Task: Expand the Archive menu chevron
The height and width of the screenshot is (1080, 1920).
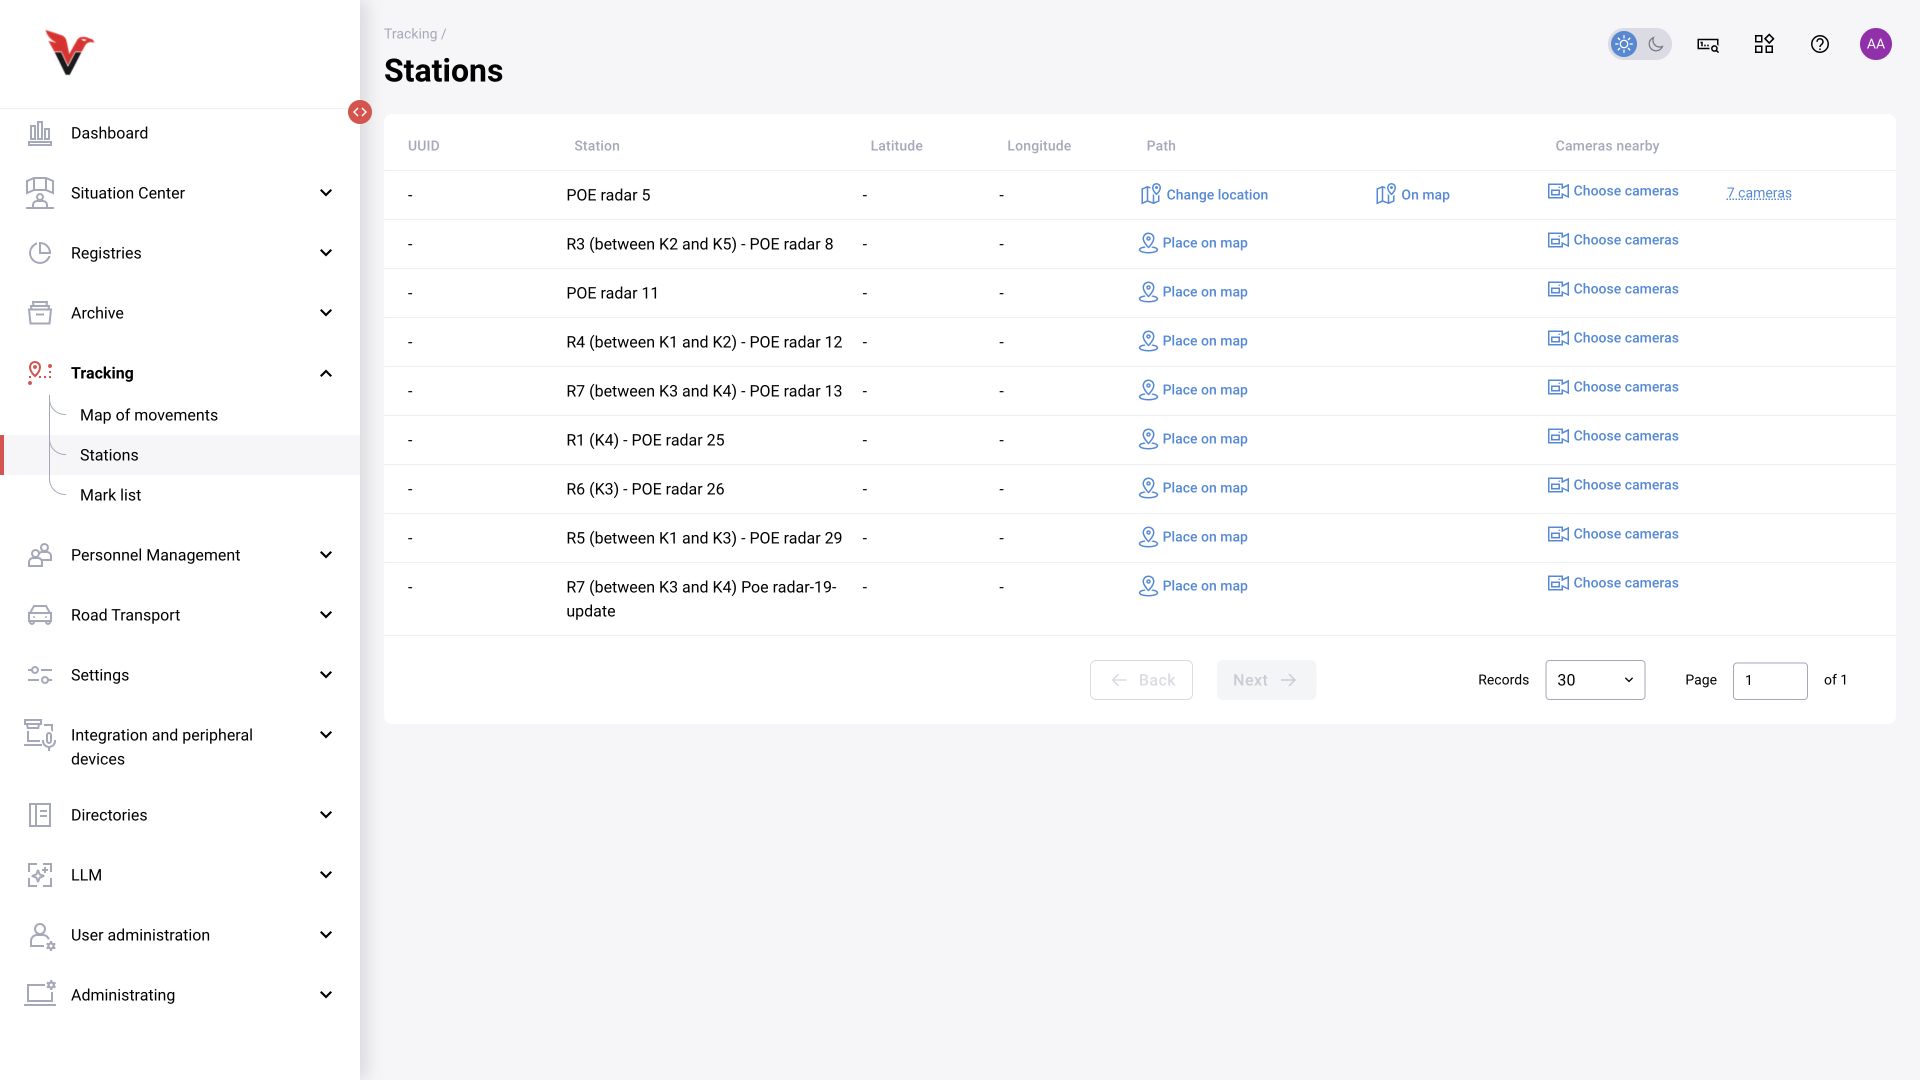Action: click(326, 313)
